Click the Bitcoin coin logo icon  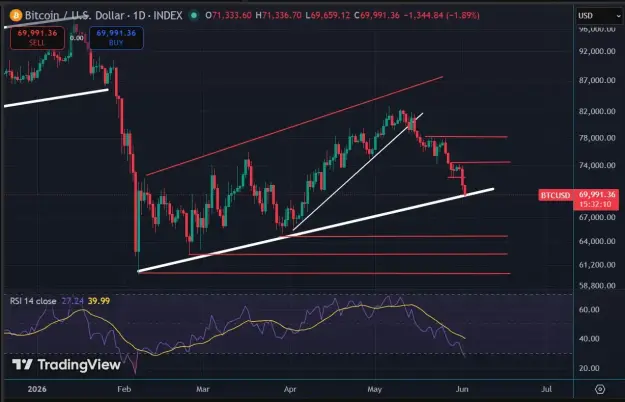[16, 16]
